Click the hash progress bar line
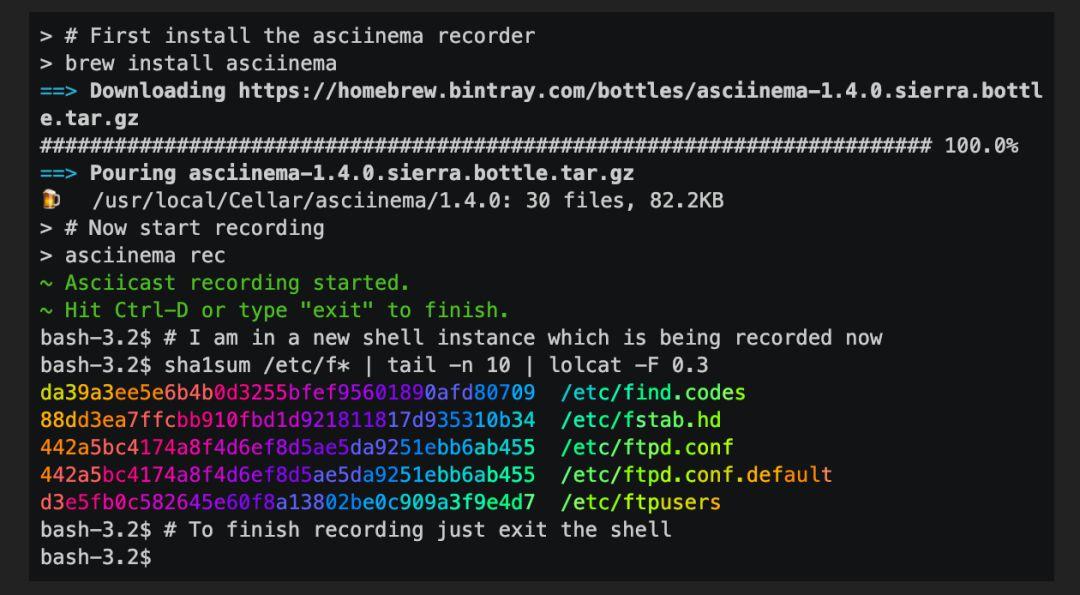Screen dimensions: 1080x595 [x=486, y=146]
